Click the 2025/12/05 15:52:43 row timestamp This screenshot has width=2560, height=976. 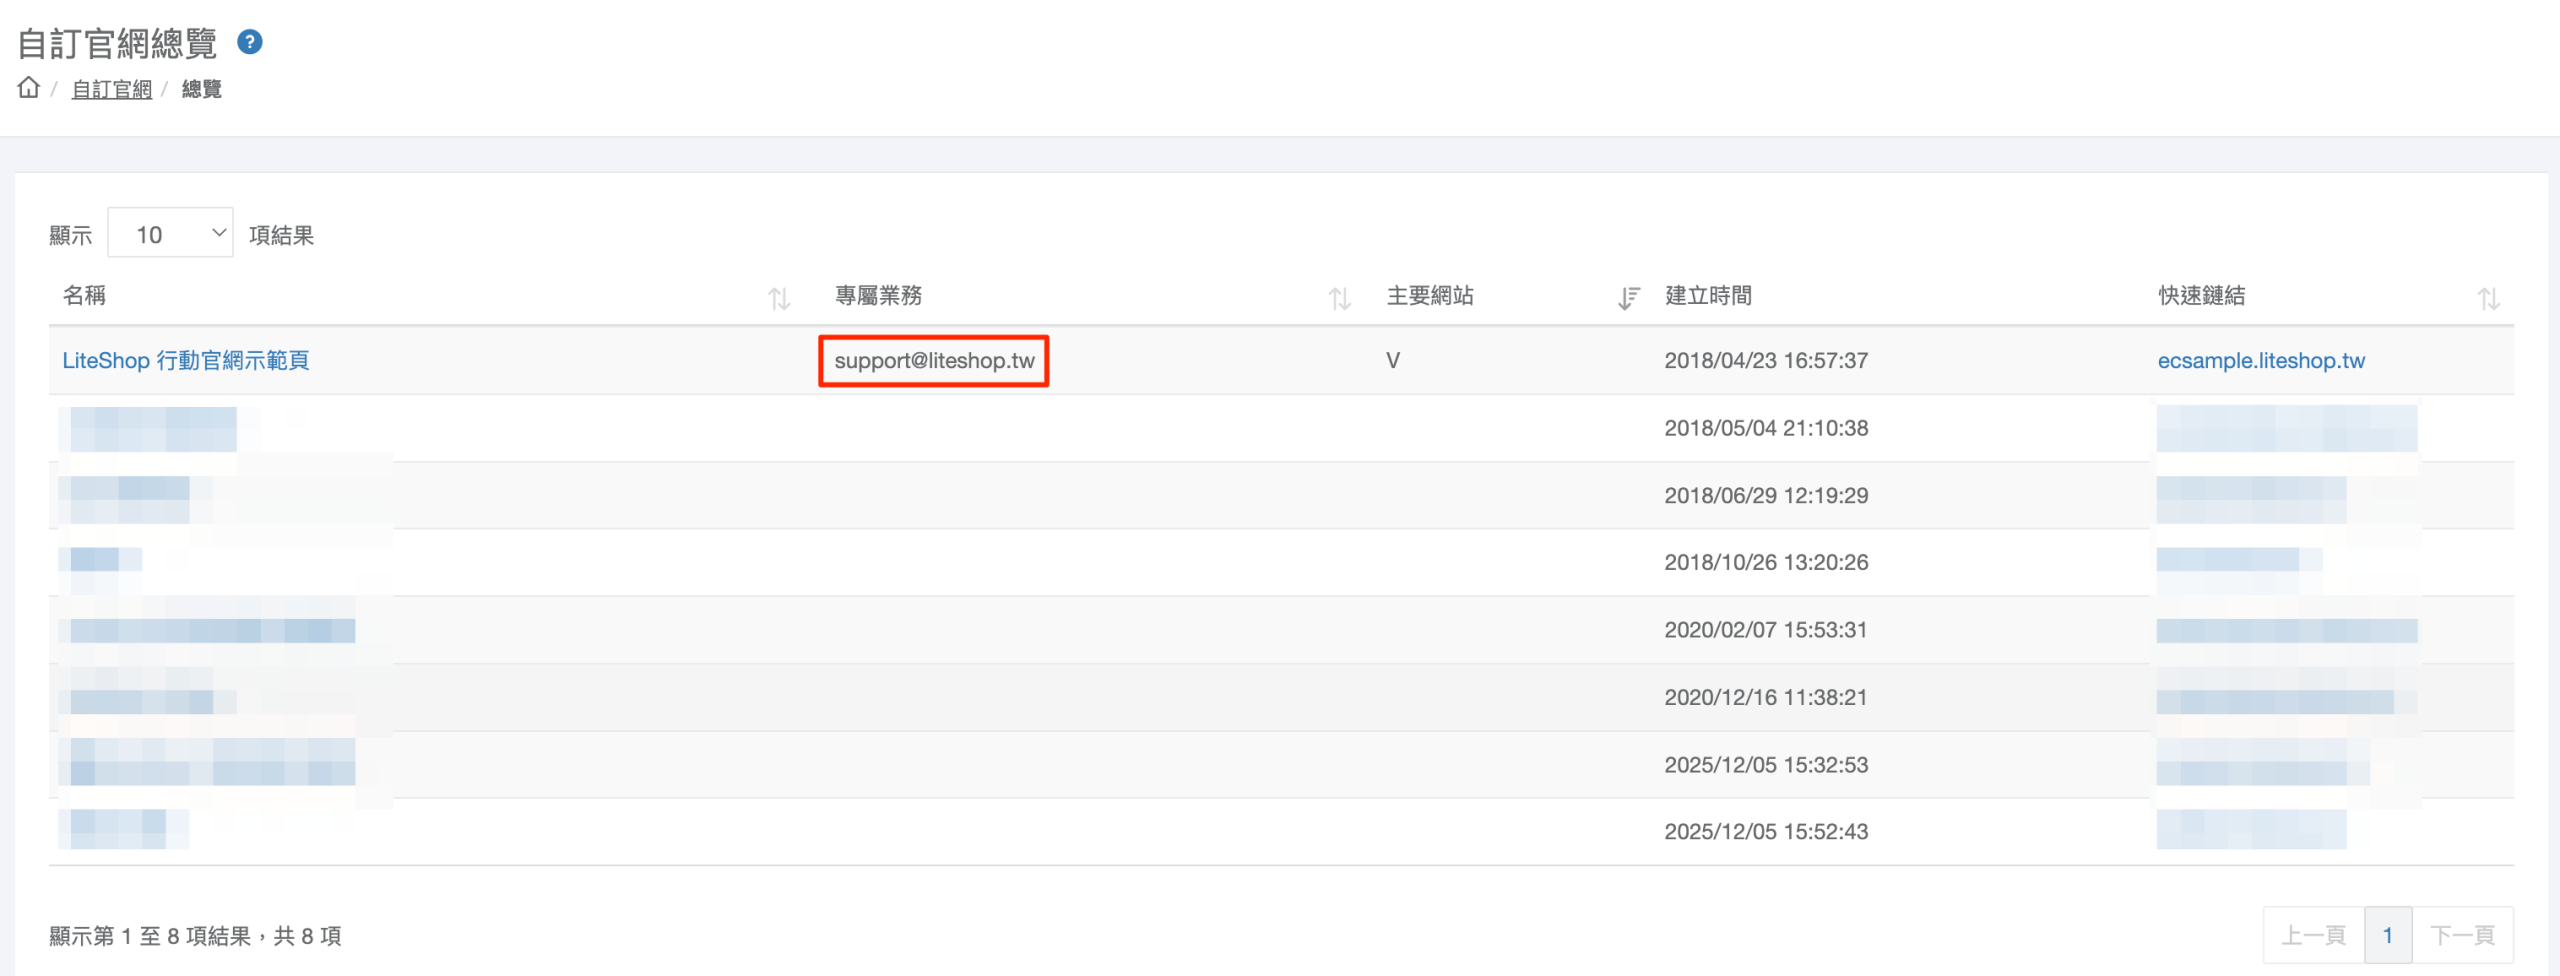tap(1766, 832)
